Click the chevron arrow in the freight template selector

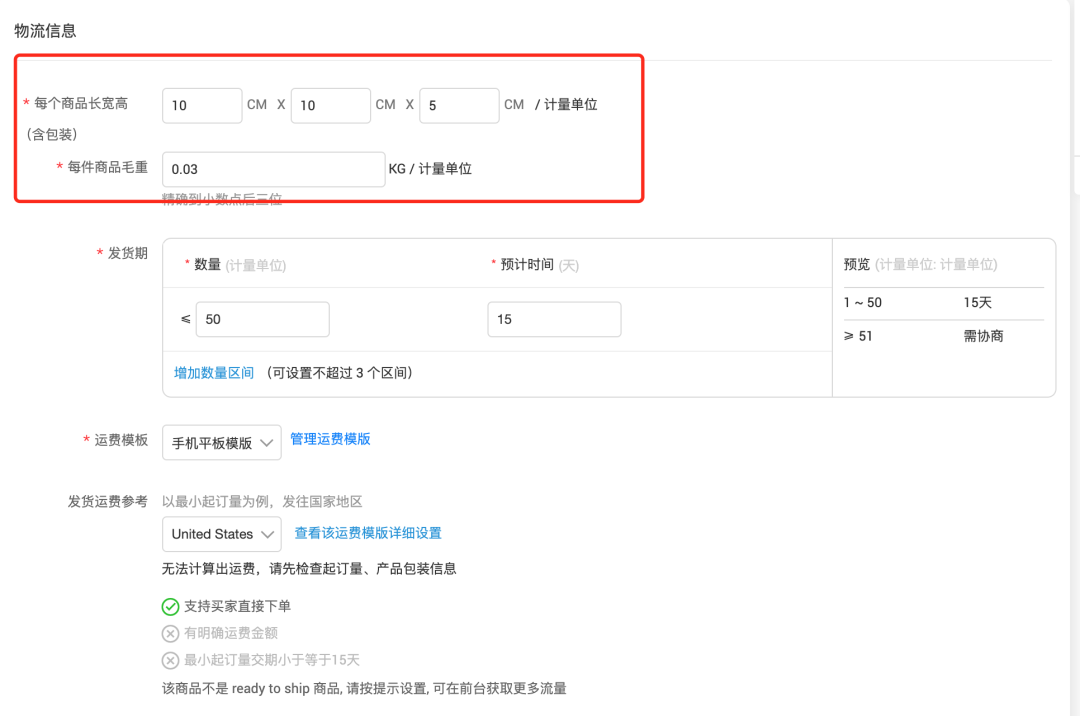(x=268, y=442)
